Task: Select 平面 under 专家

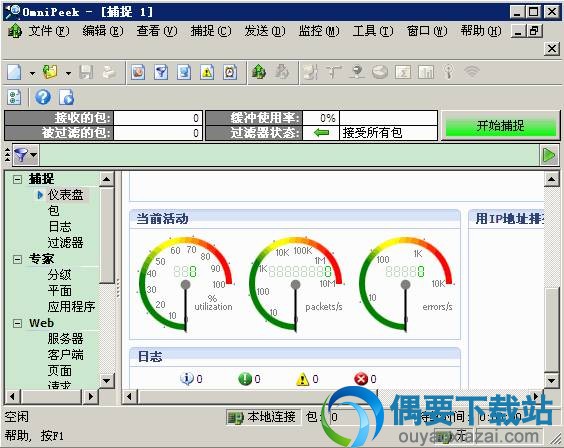Action: pyautogui.click(x=59, y=291)
